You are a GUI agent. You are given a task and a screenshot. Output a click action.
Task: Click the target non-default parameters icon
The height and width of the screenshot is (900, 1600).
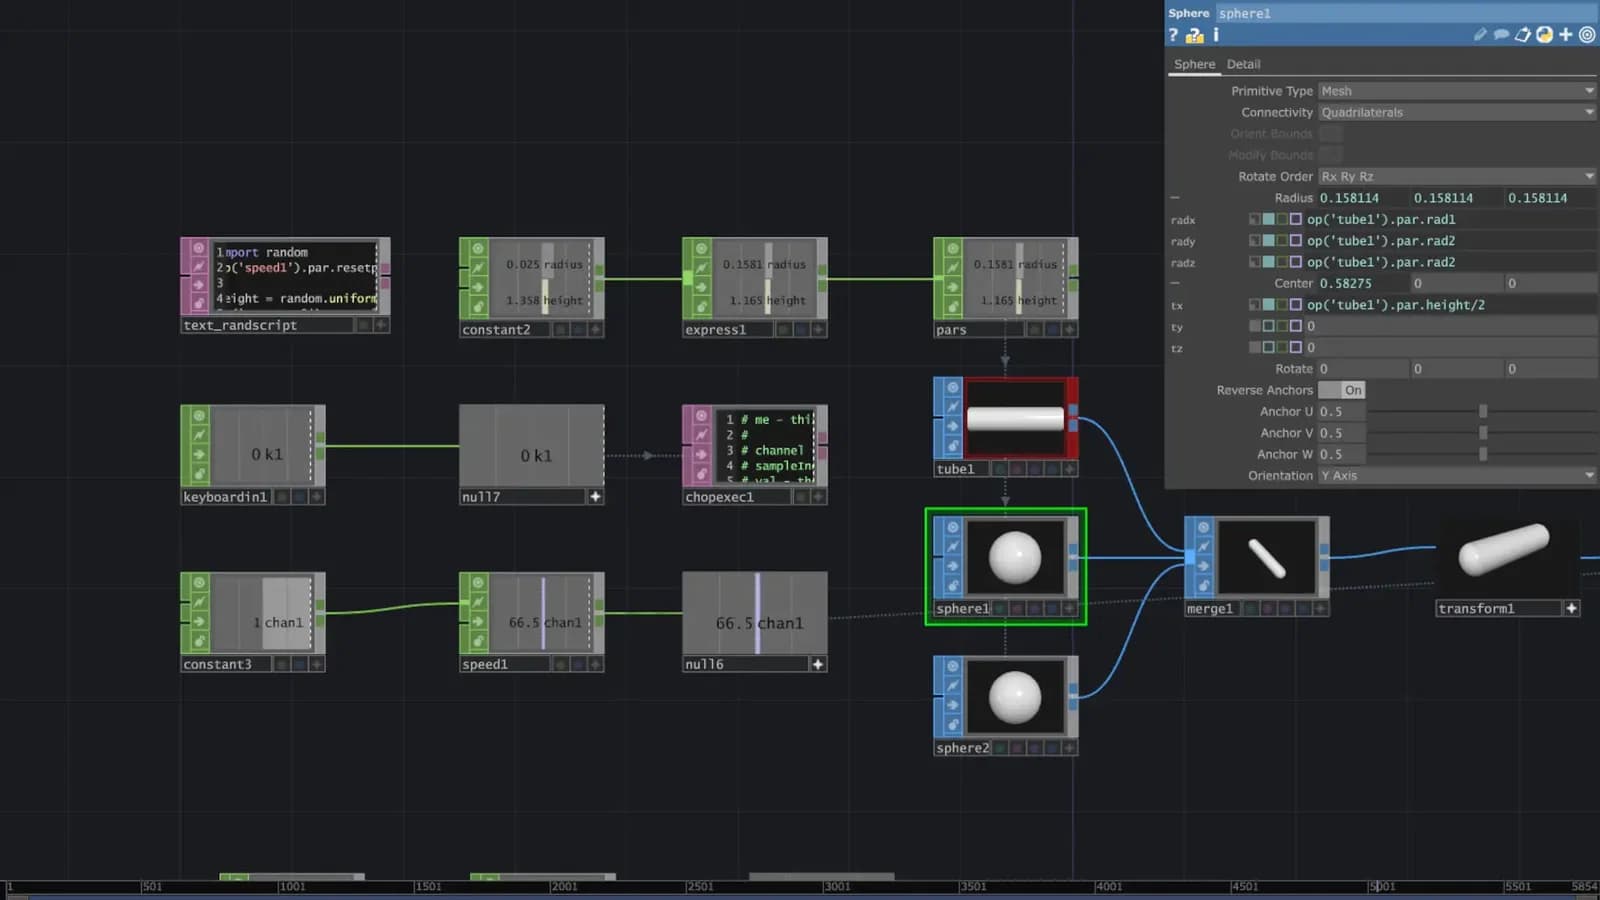pos(1587,35)
